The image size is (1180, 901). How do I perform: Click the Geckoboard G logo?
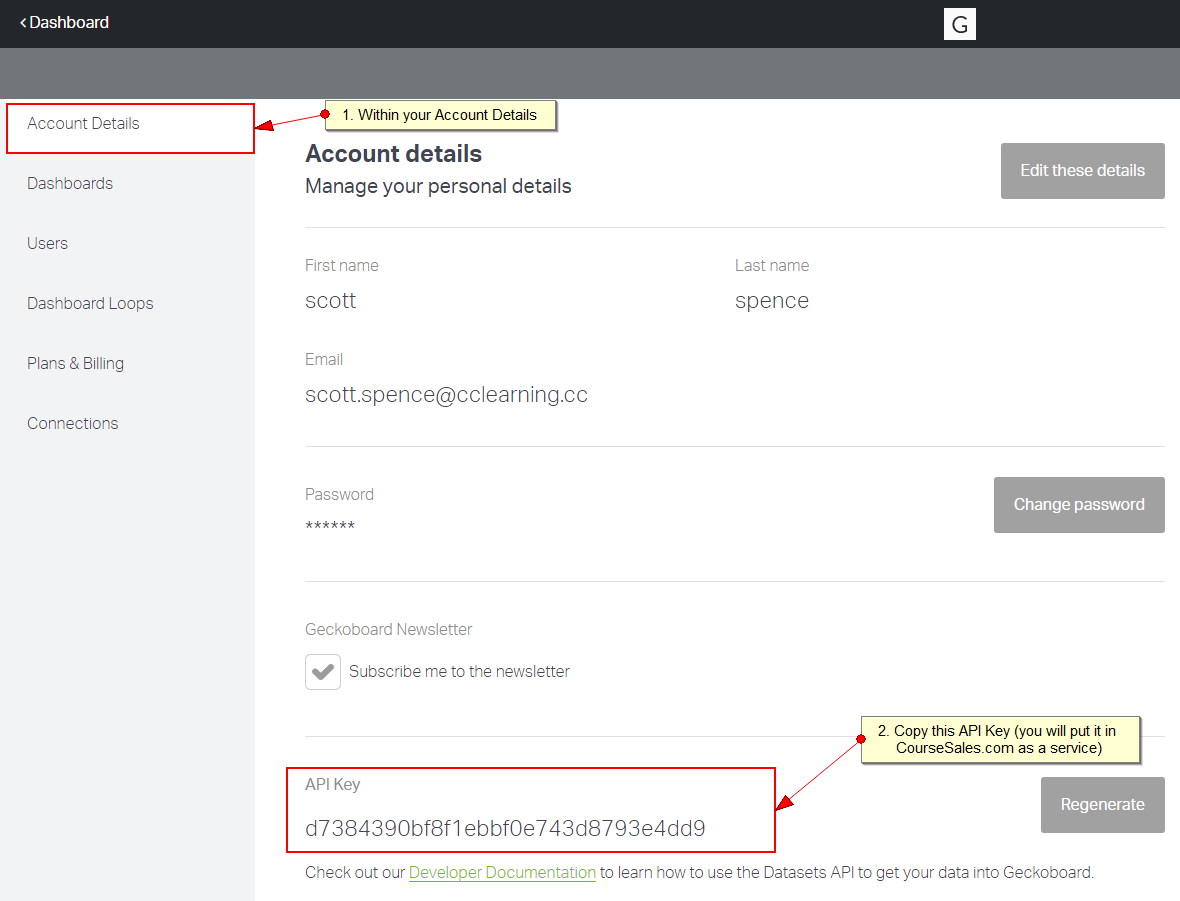coord(959,25)
